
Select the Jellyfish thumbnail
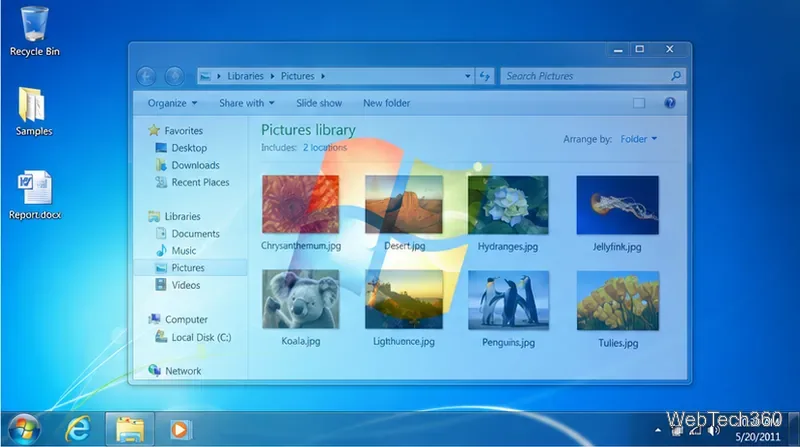click(x=617, y=205)
